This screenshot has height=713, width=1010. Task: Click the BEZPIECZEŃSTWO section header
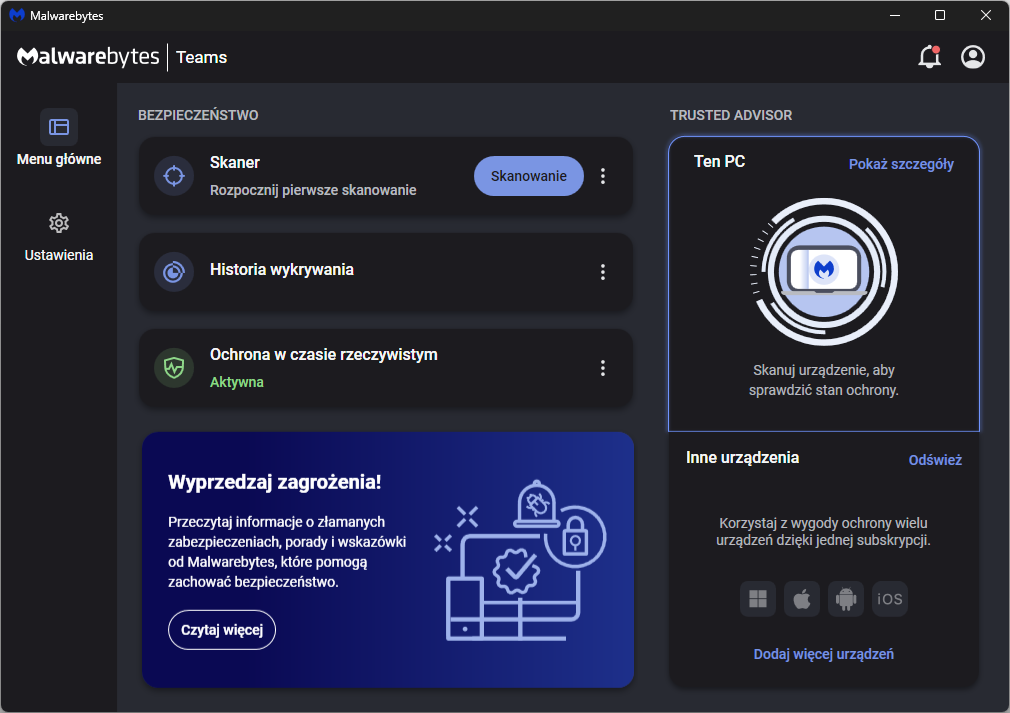[198, 115]
